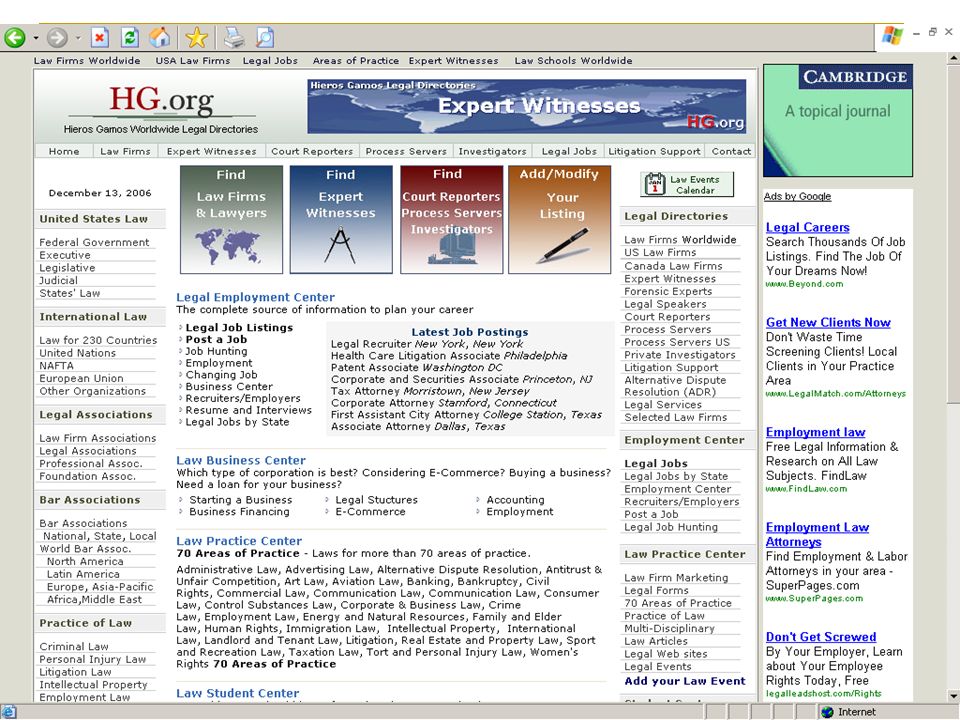This screenshot has height=720, width=960.
Task: Click Federal Government sidebar link
Action: (x=94, y=242)
